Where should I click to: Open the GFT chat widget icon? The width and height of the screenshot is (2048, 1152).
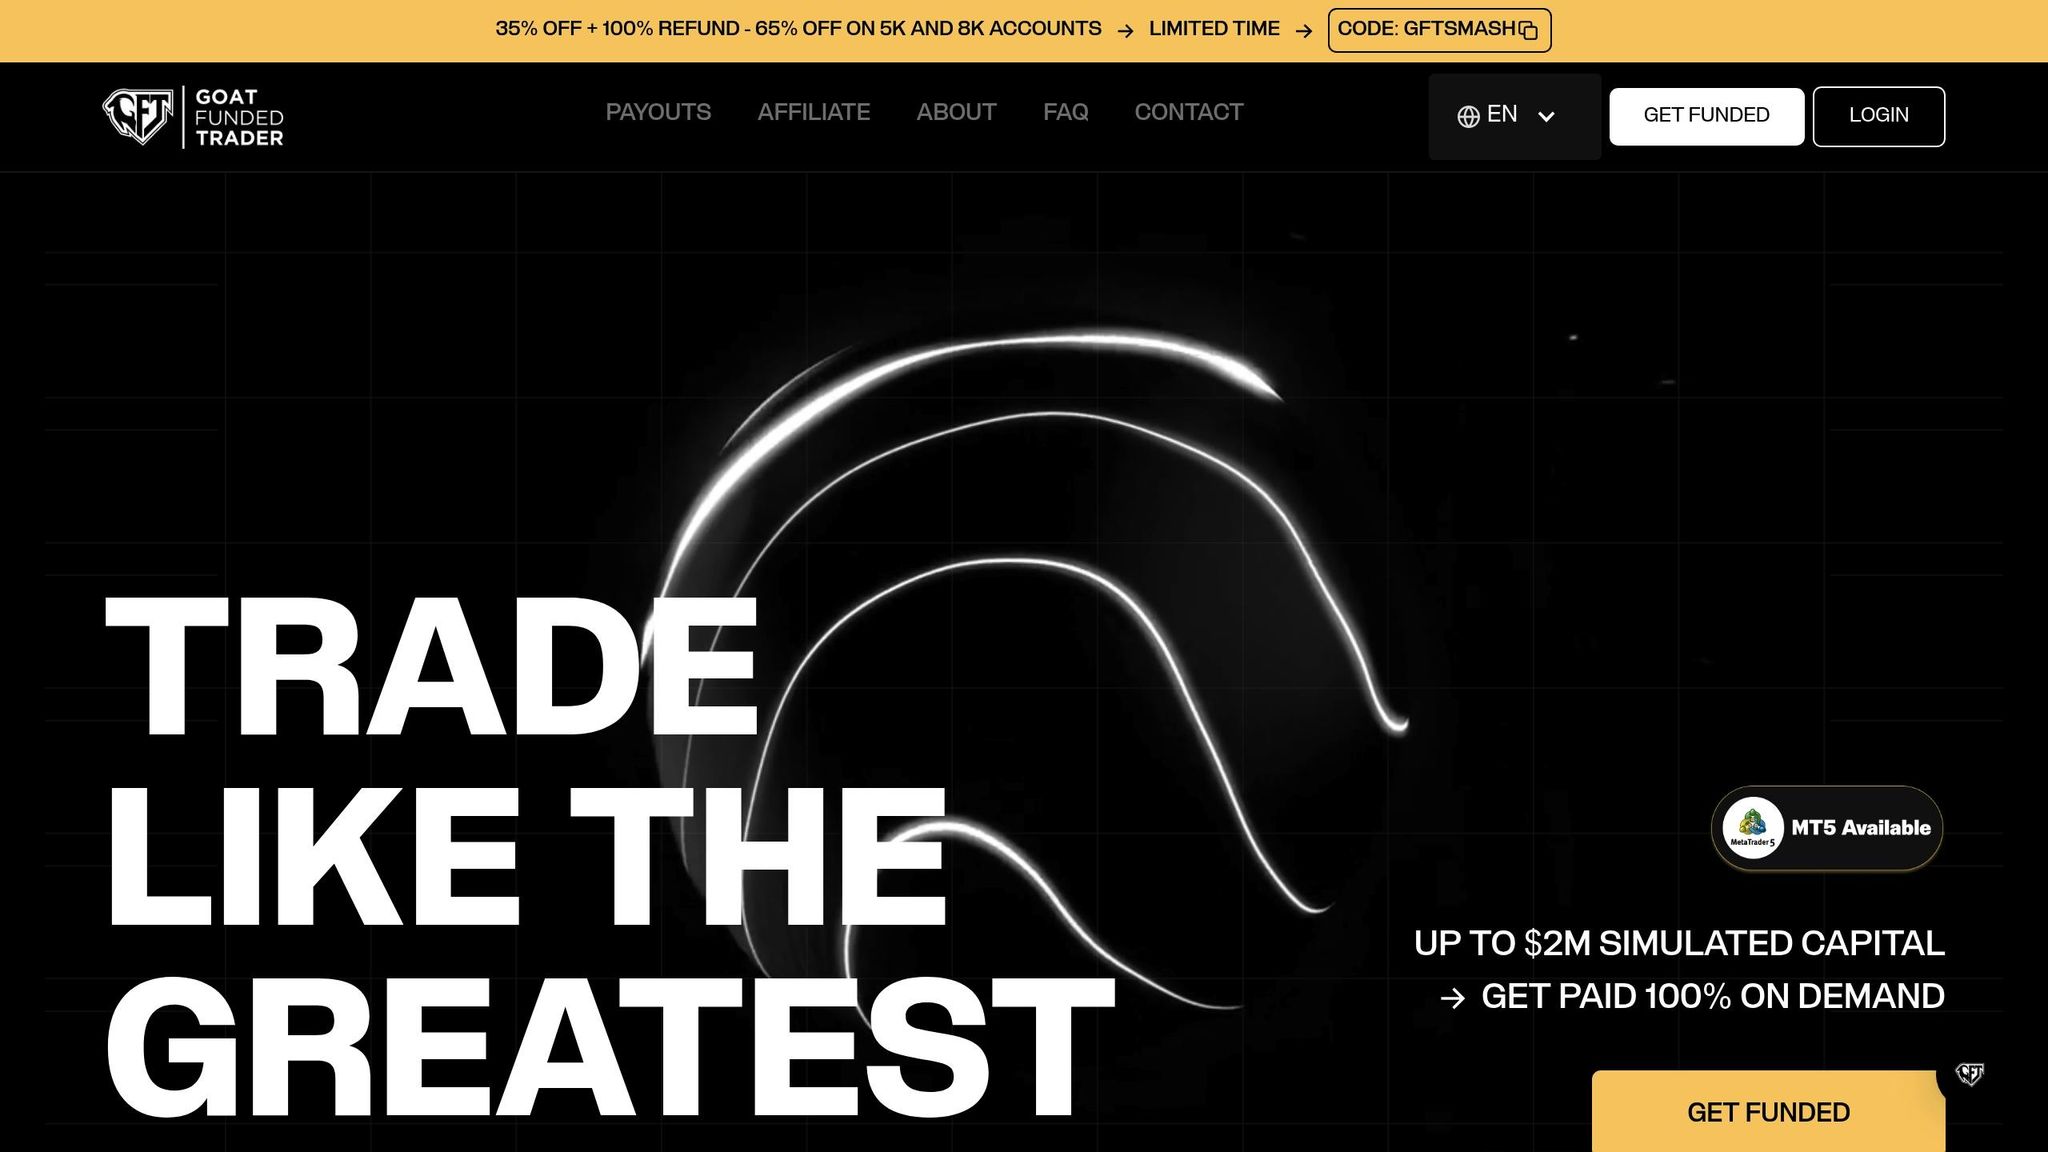(1969, 1074)
